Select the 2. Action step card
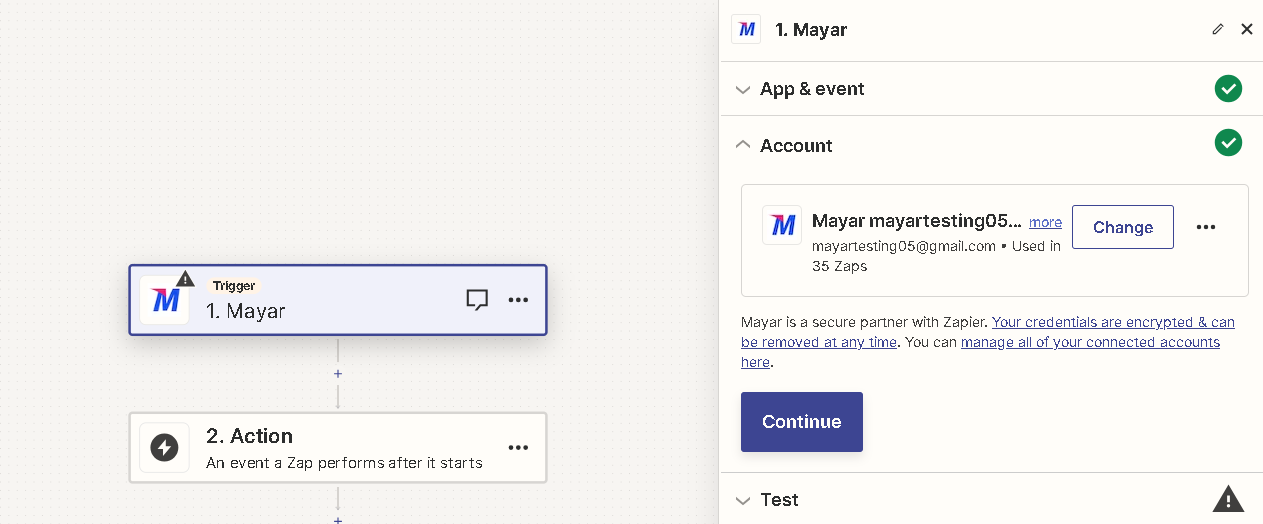 click(x=338, y=447)
